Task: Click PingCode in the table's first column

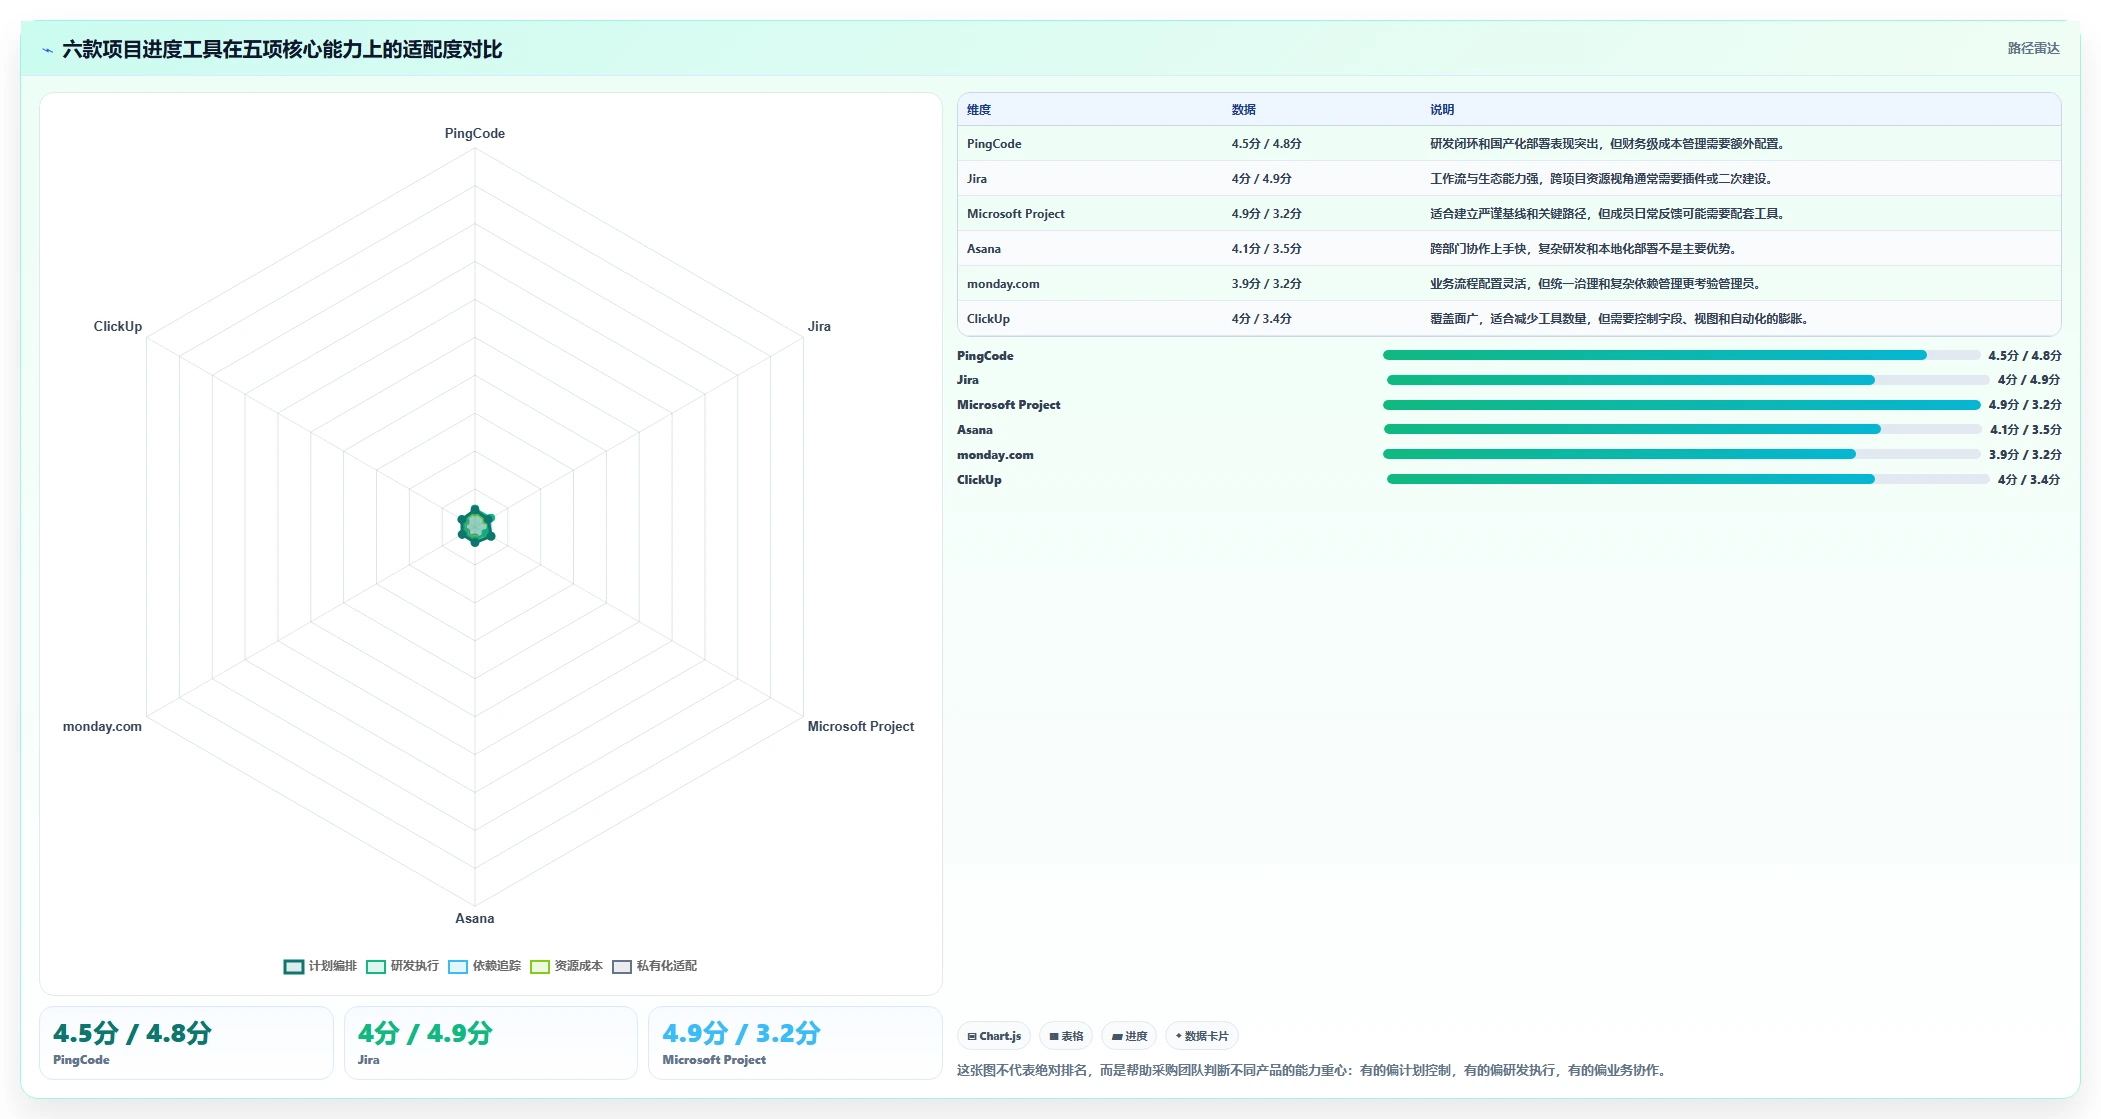Action: pos(994,144)
